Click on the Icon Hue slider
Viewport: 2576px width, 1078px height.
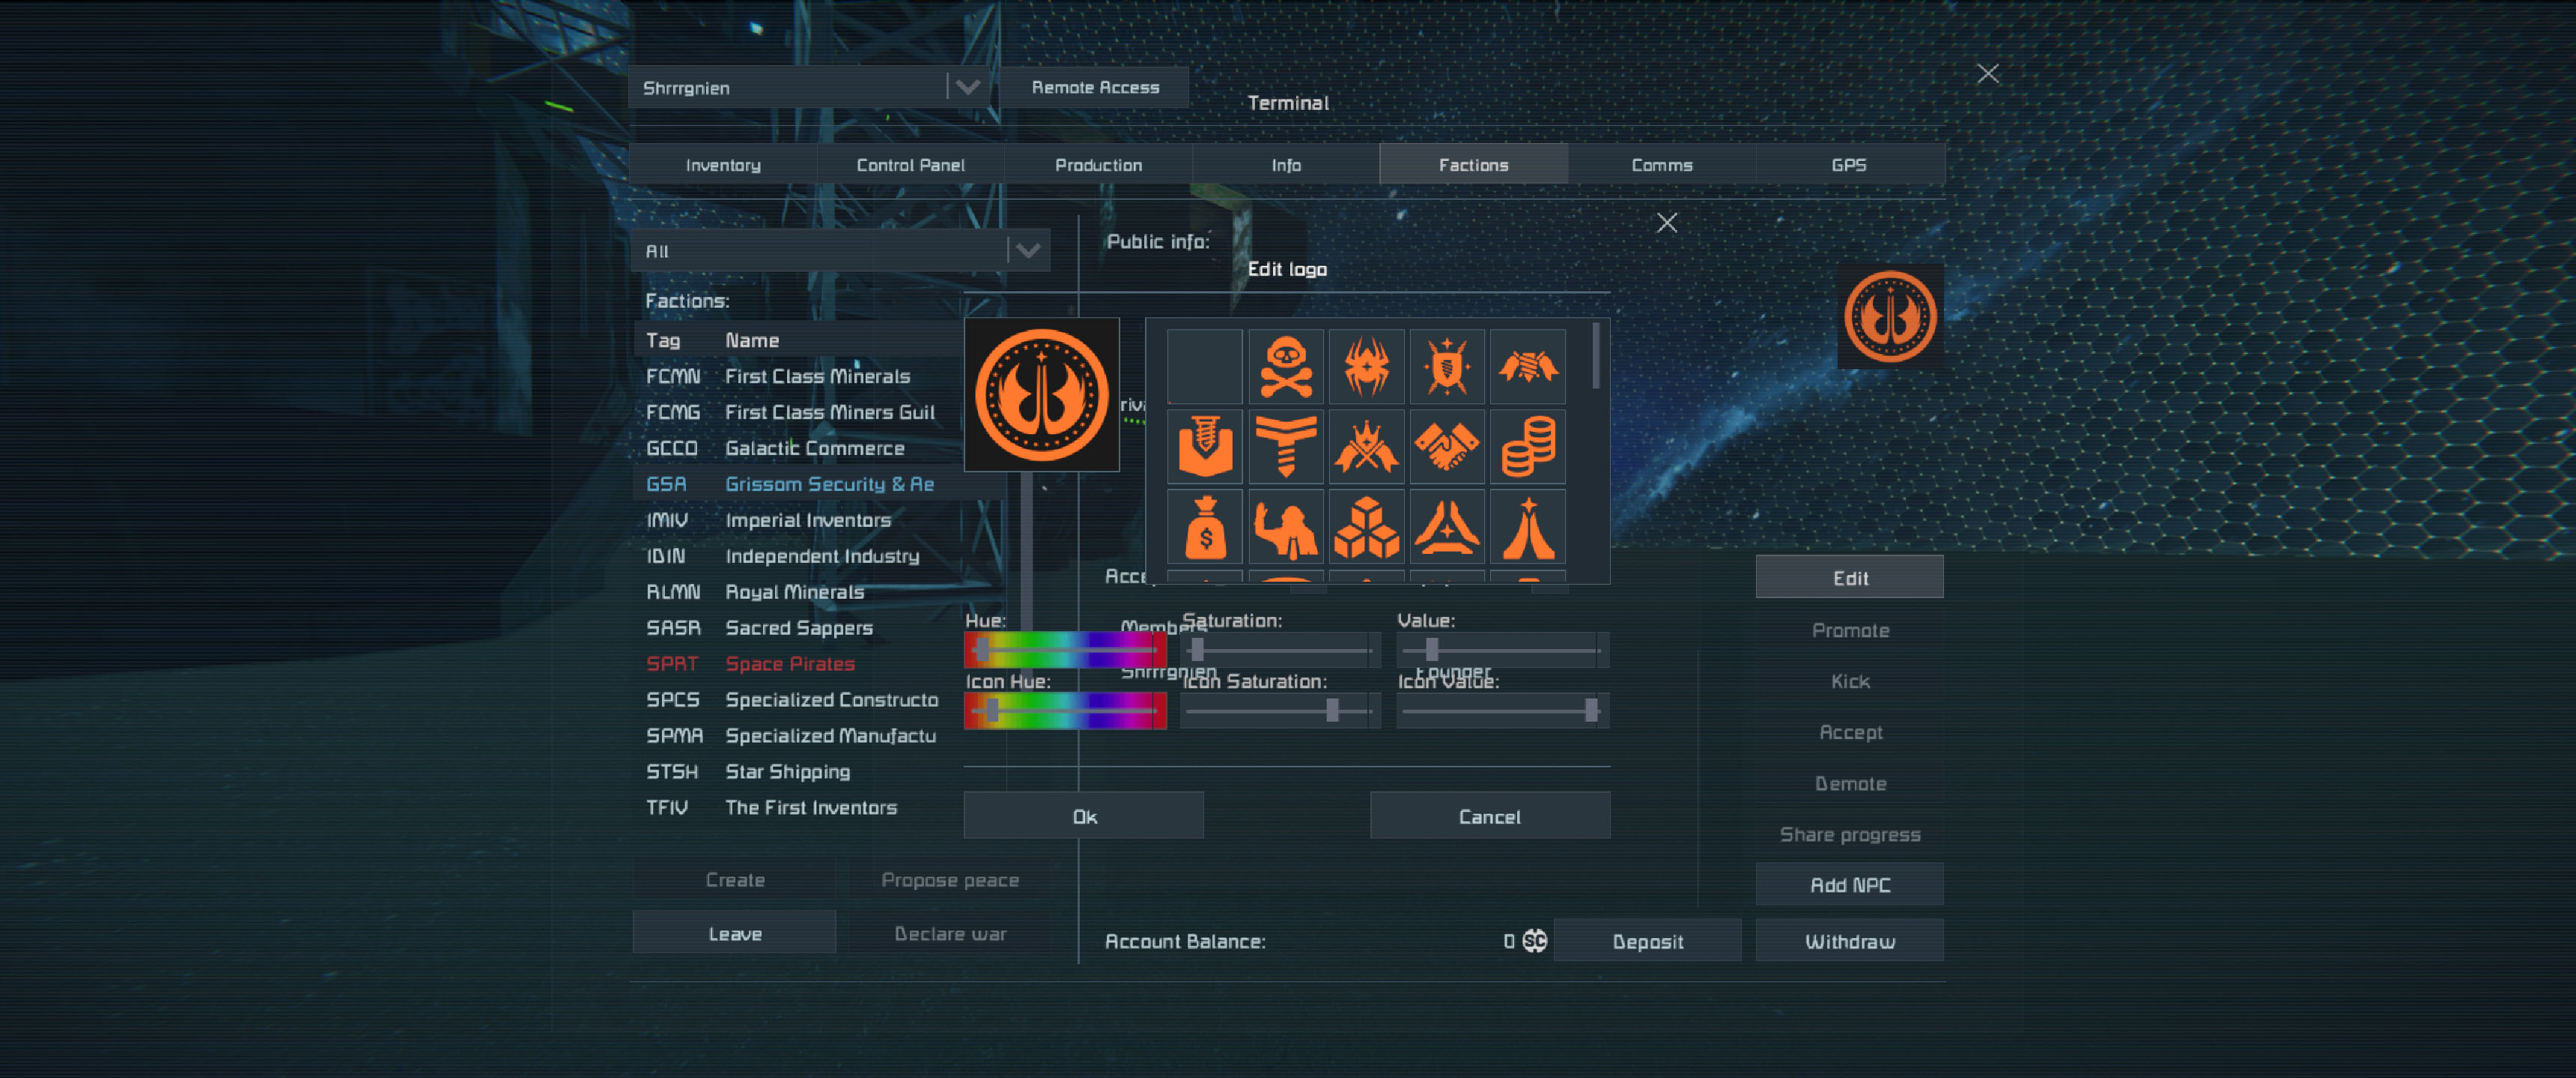click(1065, 711)
